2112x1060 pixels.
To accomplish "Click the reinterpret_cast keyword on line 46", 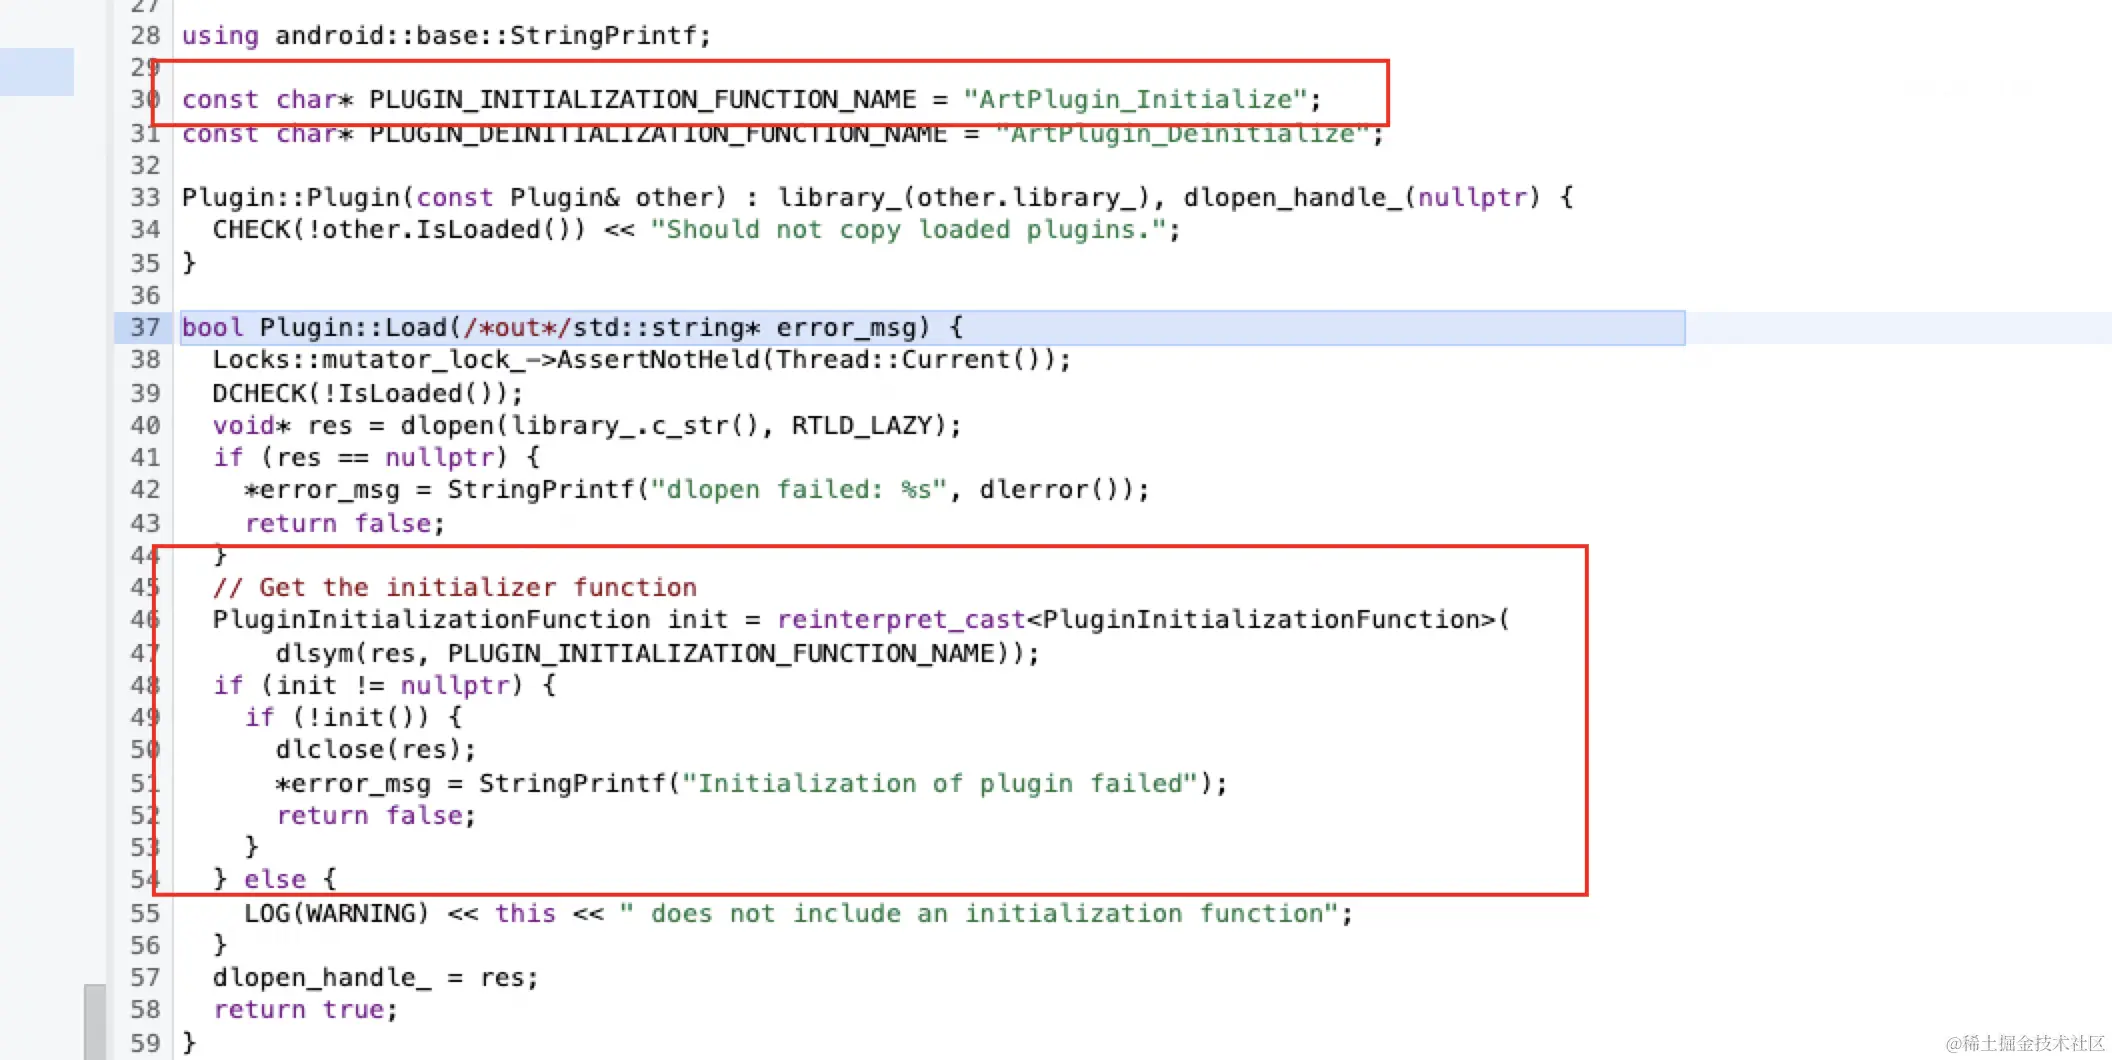I will coord(901,620).
